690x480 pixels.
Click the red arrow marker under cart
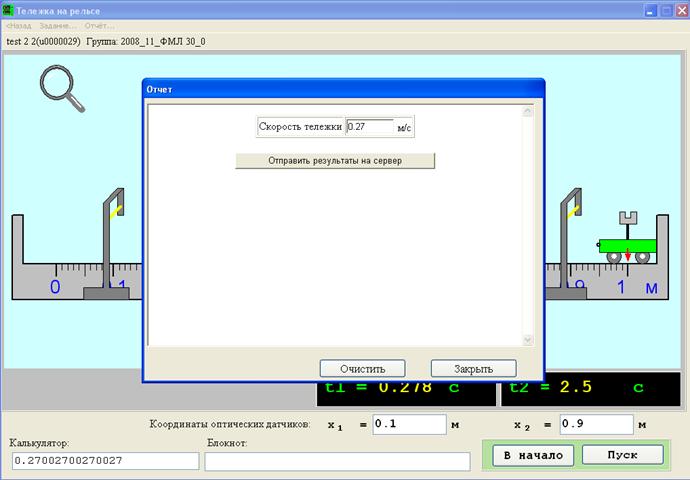(x=628, y=254)
